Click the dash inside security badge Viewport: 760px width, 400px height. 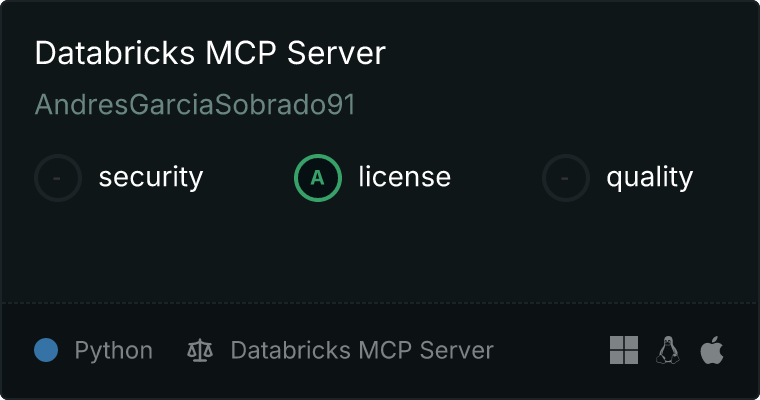(57, 178)
